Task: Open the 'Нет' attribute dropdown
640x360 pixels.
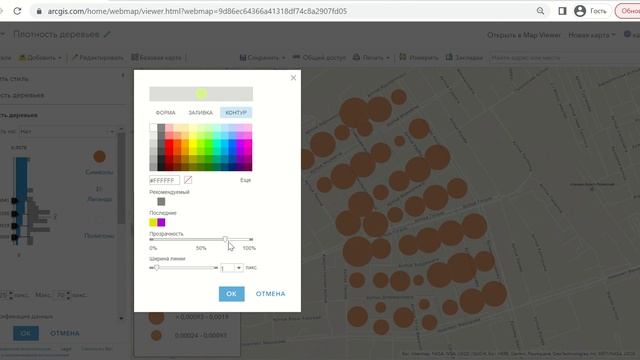Action: point(67,132)
